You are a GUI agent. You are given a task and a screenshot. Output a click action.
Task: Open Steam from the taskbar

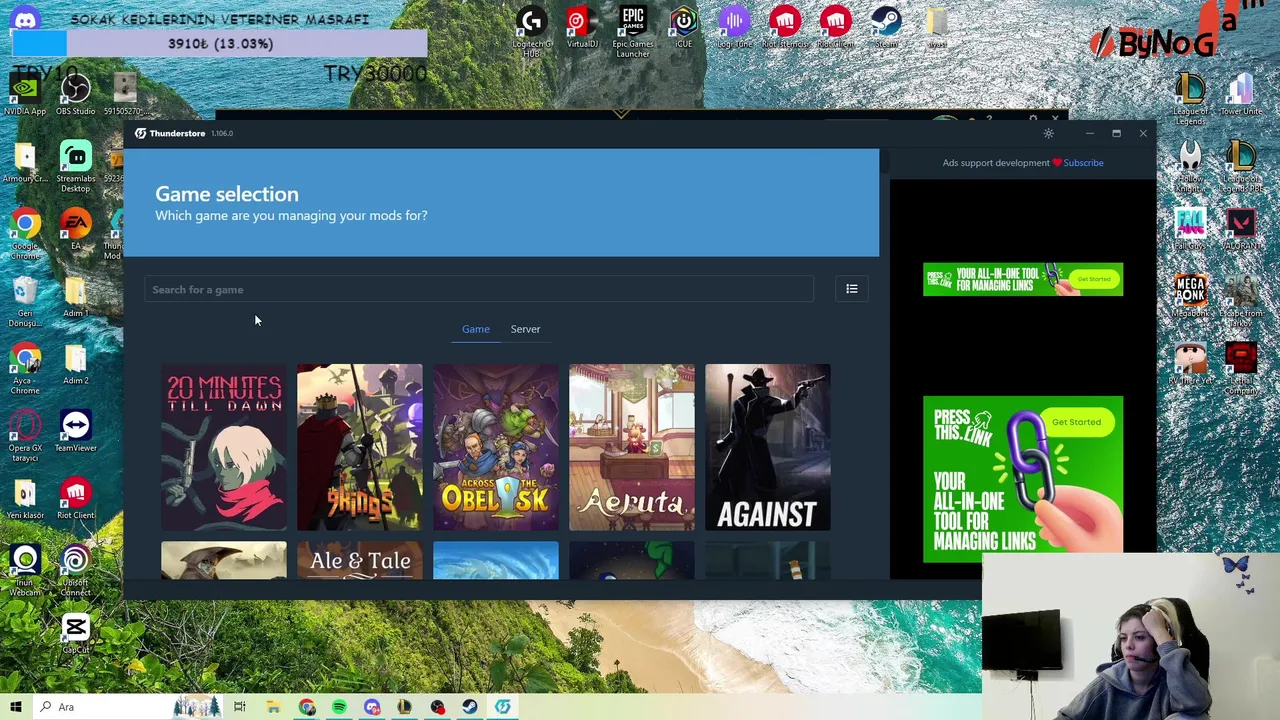pos(470,707)
